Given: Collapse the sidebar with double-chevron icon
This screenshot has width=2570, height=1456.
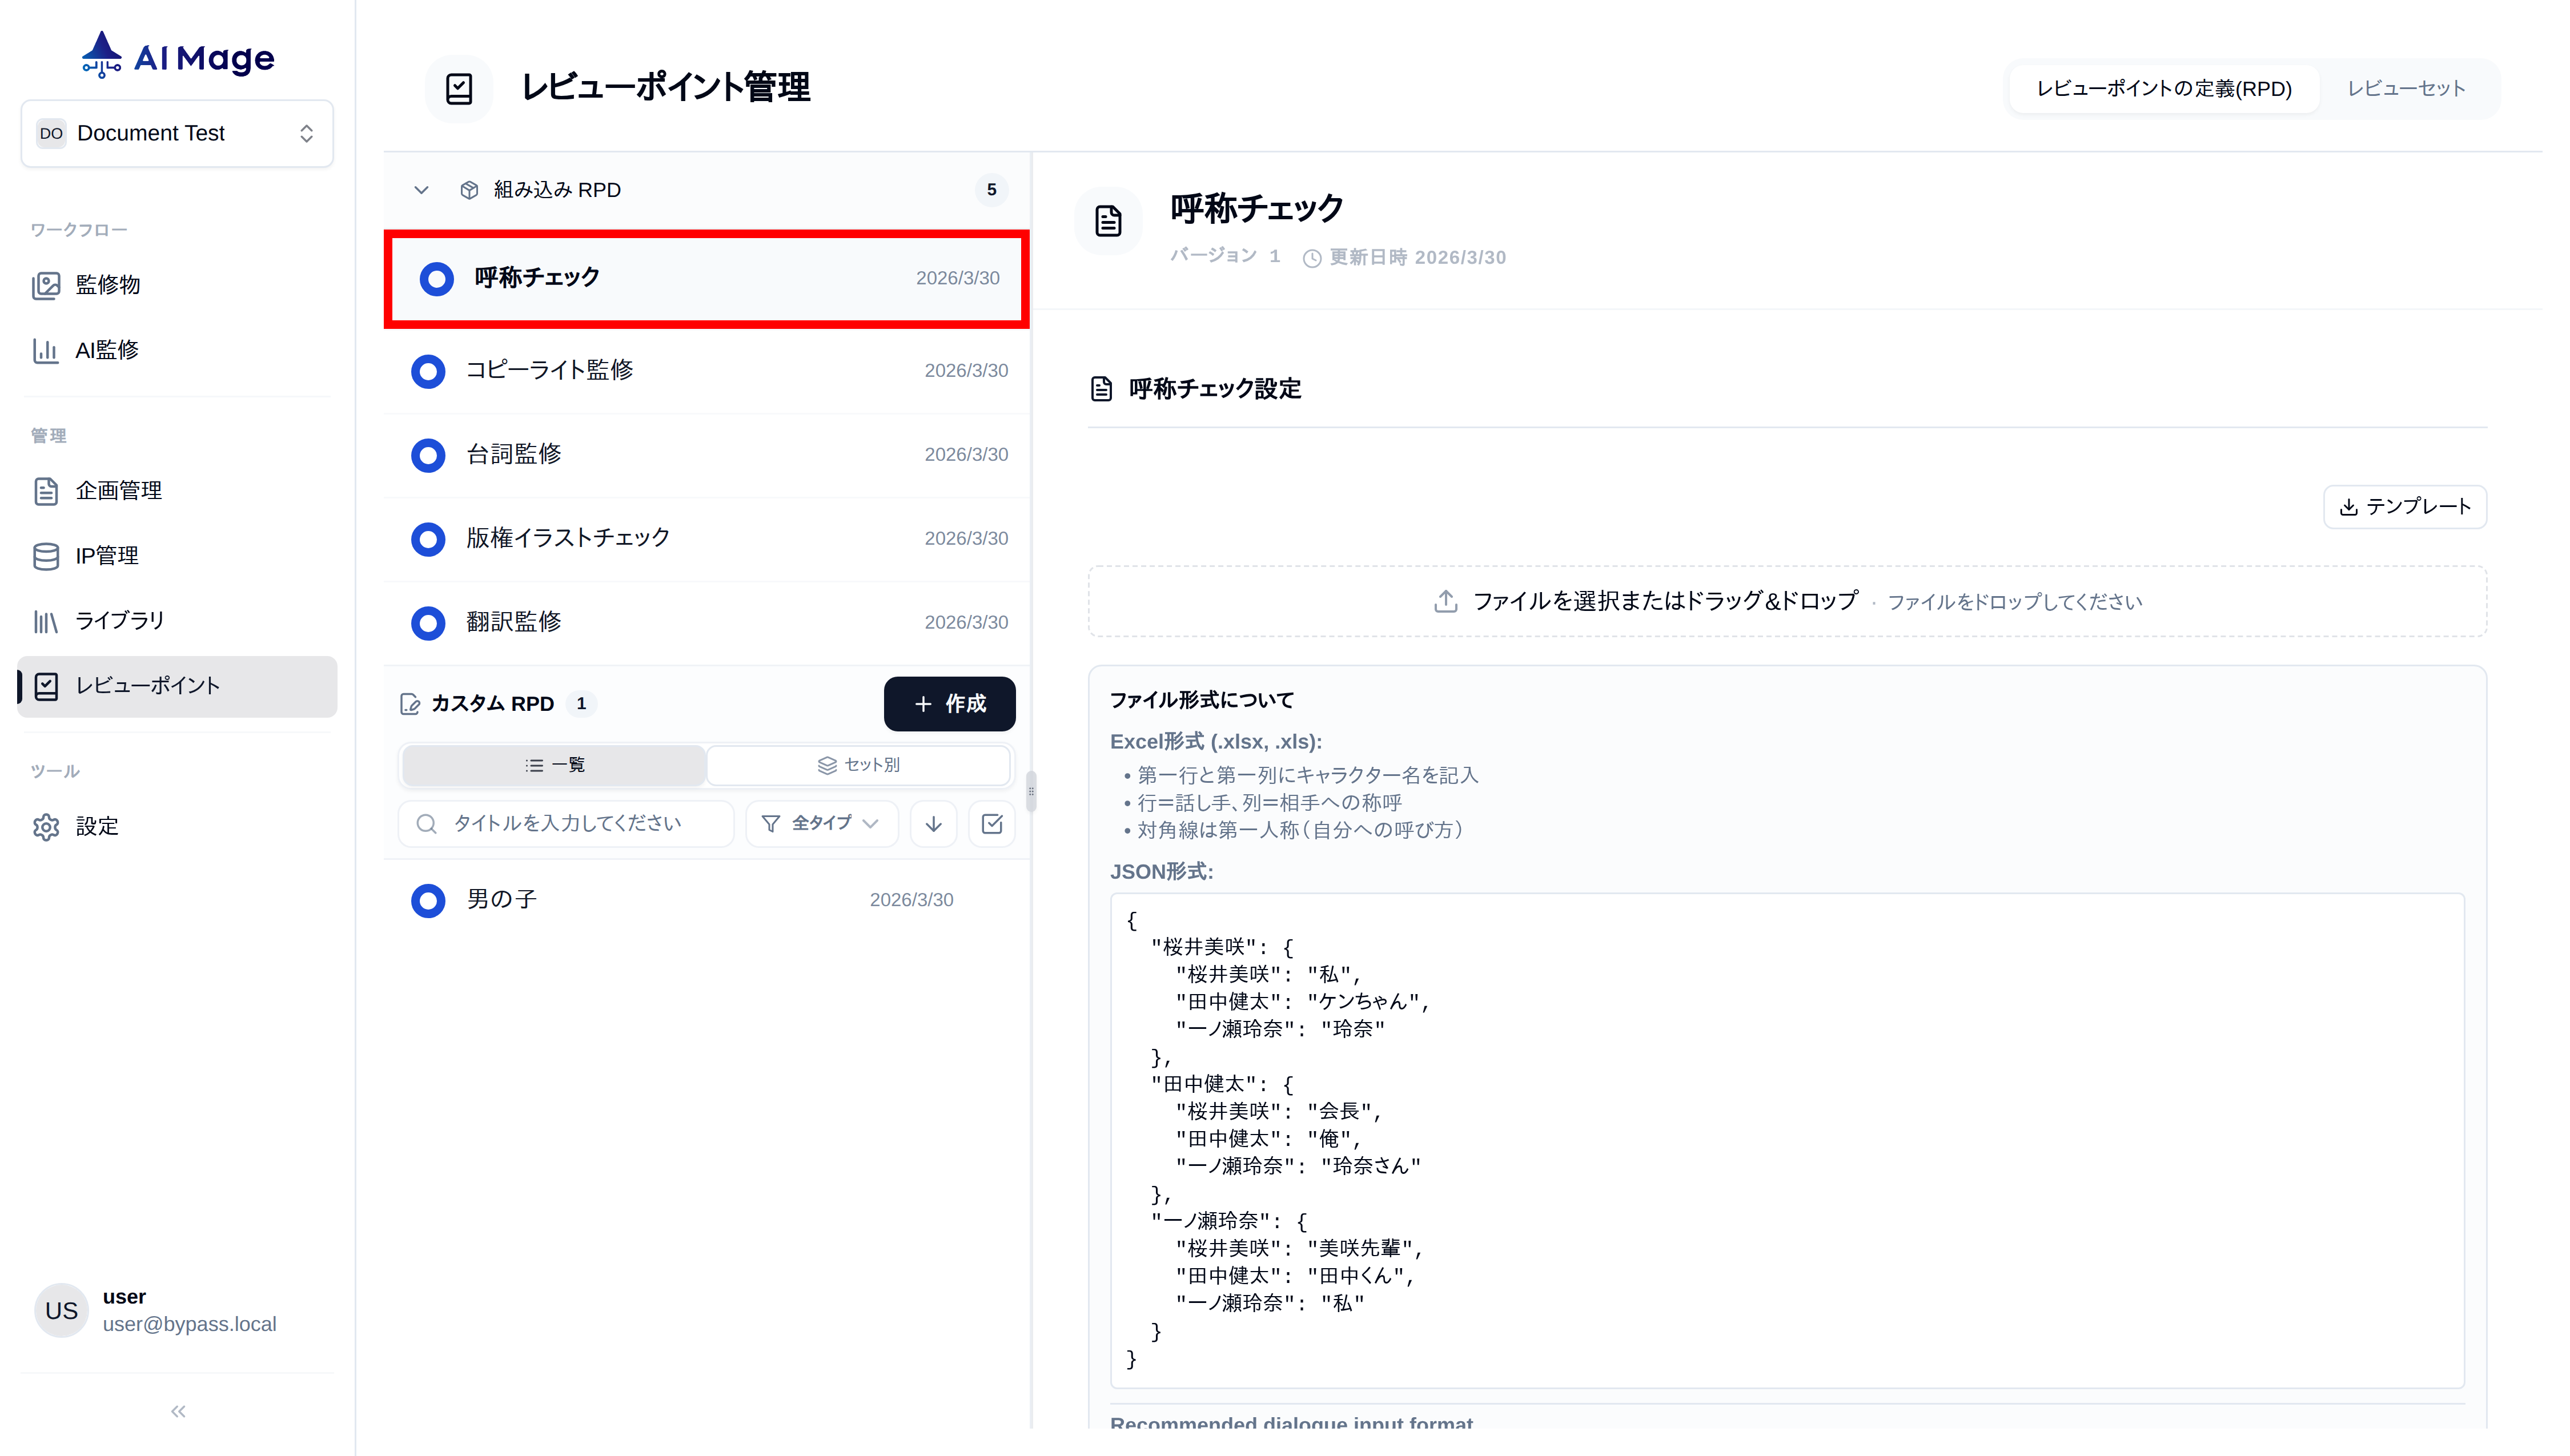Looking at the screenshot, I should pos(178,1411).
